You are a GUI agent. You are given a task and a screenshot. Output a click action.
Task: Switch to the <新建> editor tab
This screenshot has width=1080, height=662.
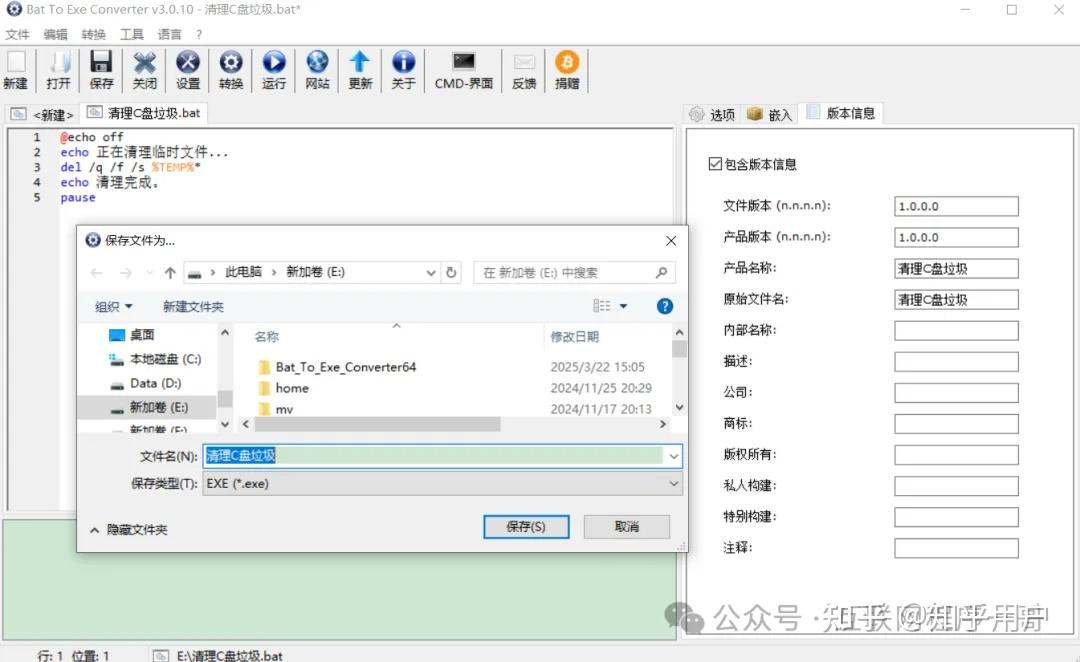pos(42,114)
